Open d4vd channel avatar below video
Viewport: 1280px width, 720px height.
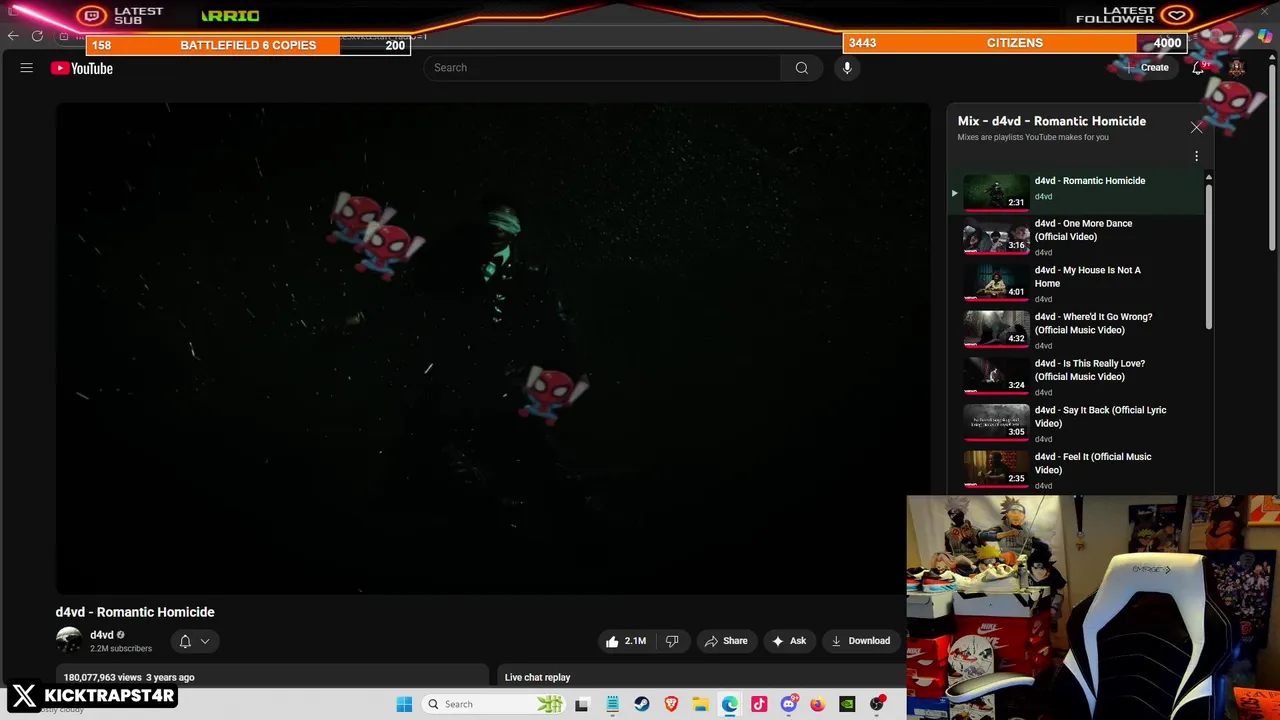(69, 641)
